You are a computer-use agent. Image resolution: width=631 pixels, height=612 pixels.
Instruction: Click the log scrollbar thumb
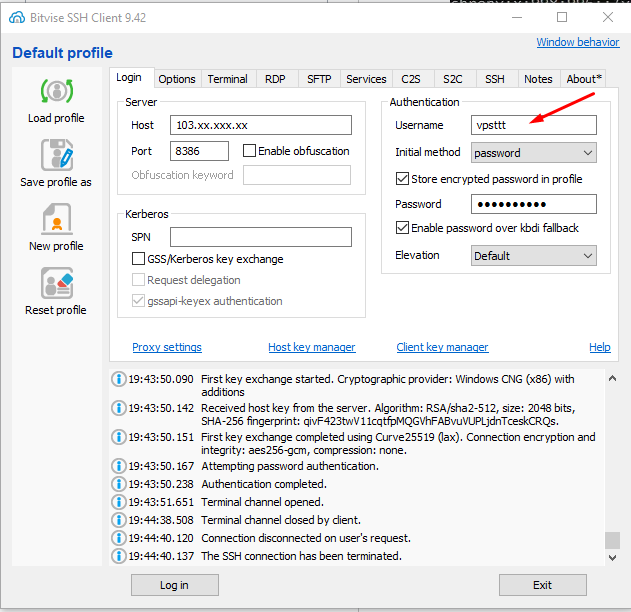click(612, 540)
